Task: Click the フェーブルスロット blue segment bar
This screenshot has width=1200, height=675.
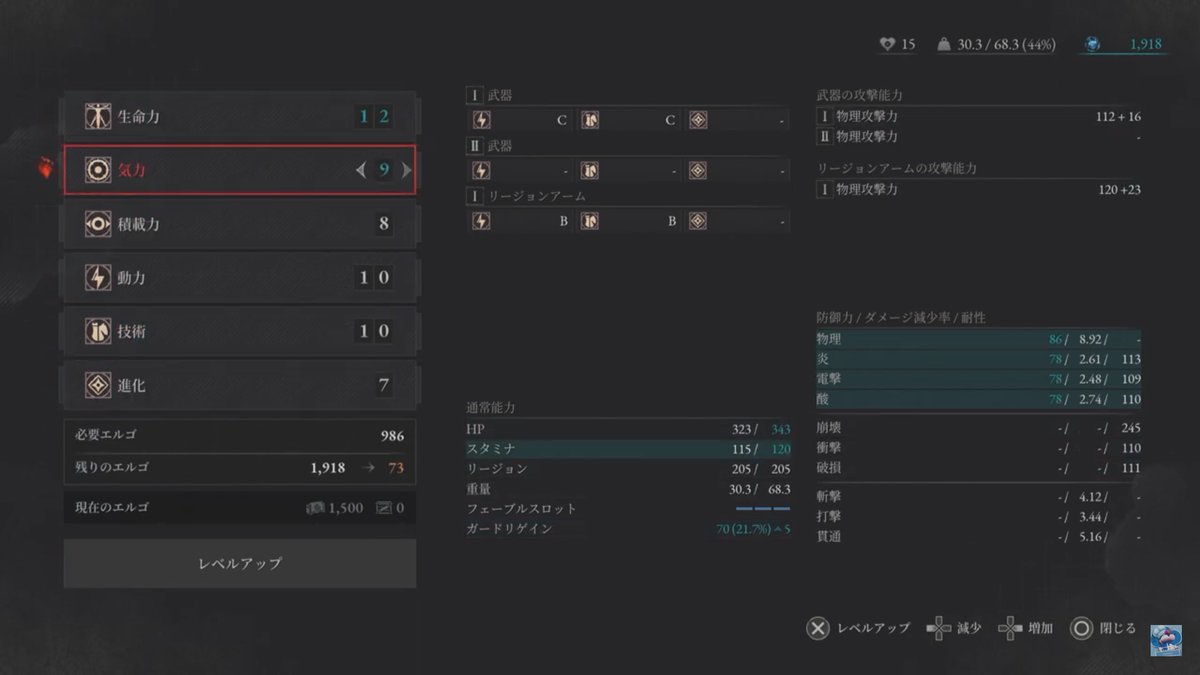Action: (763, 509)
